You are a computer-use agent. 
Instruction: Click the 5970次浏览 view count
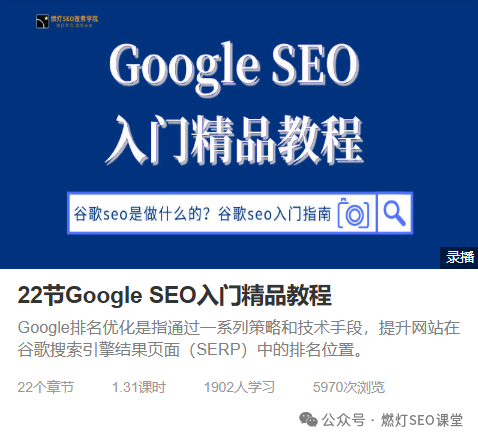[x=349, y=387]
